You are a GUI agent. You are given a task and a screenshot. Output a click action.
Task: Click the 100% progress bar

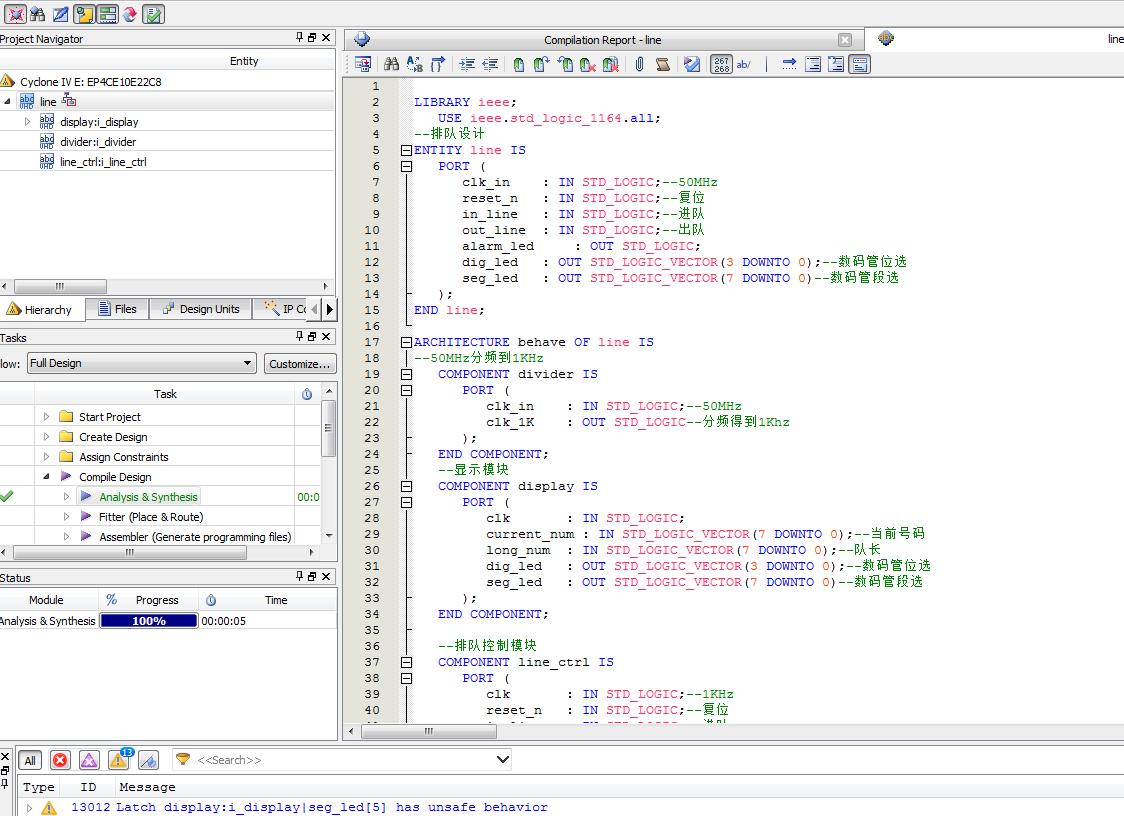pos(148,621)
